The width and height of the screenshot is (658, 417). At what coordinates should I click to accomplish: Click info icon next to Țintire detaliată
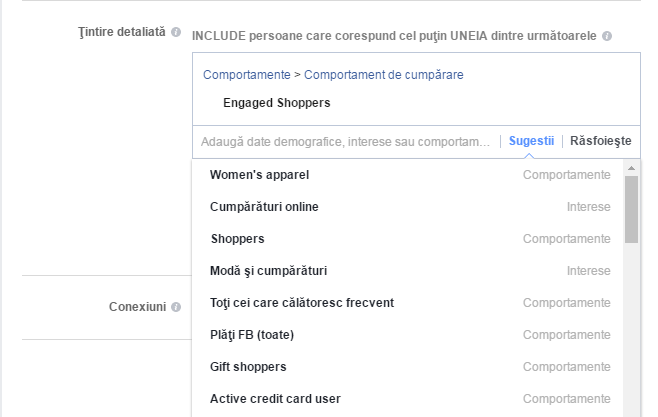point(176,33)
